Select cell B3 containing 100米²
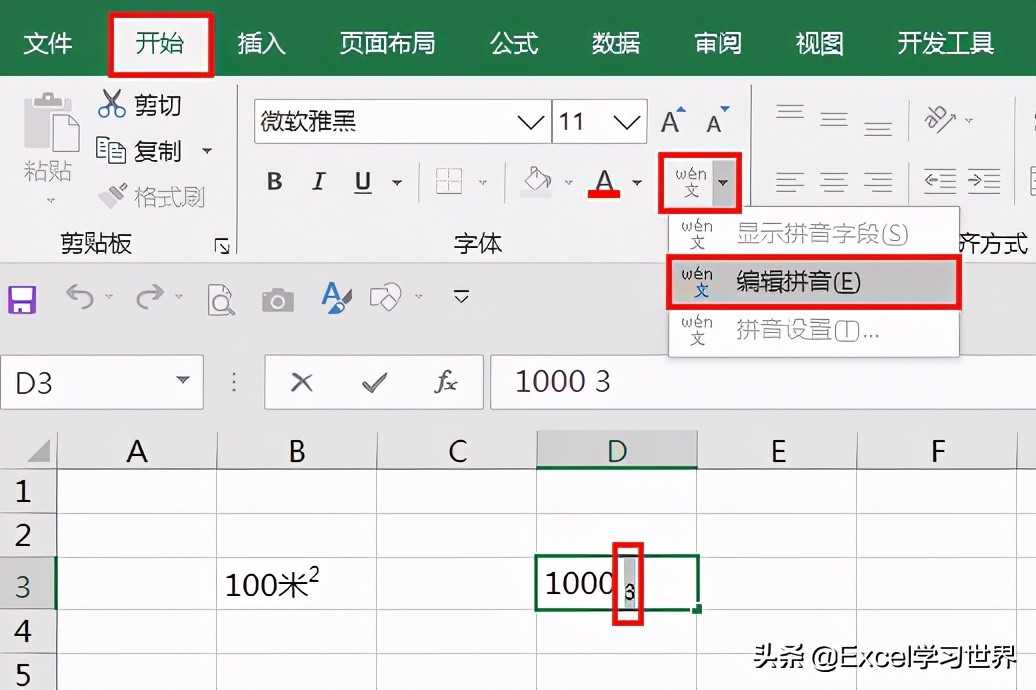 296,583
